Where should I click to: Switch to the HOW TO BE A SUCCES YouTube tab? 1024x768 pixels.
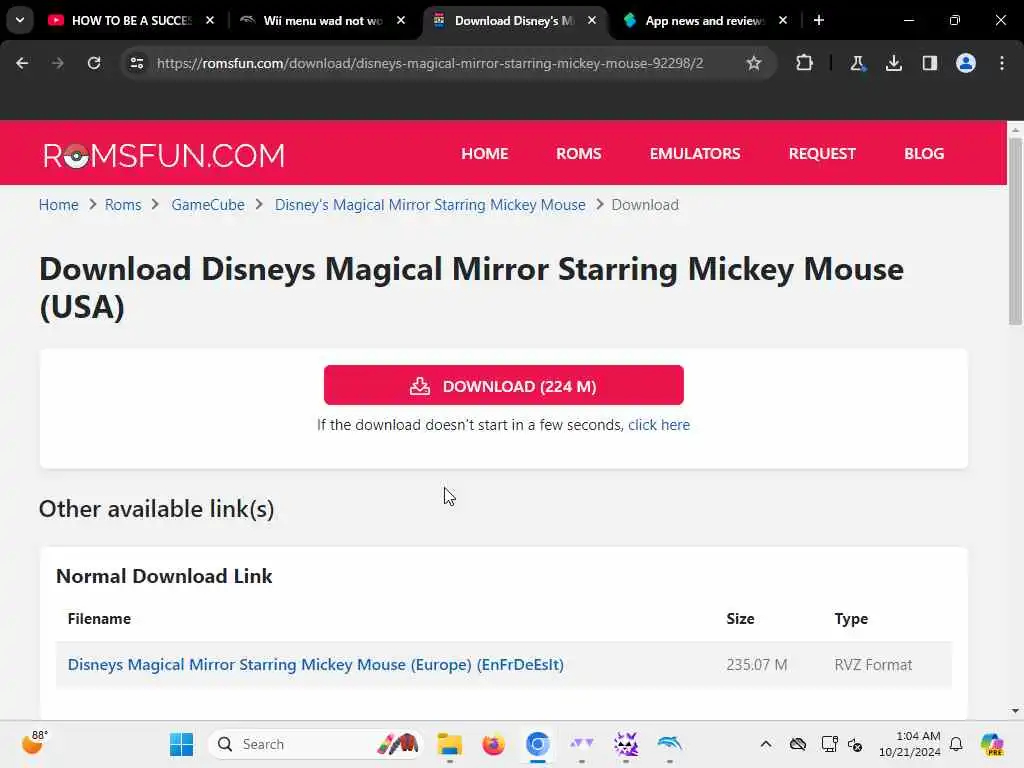point(131,20)
